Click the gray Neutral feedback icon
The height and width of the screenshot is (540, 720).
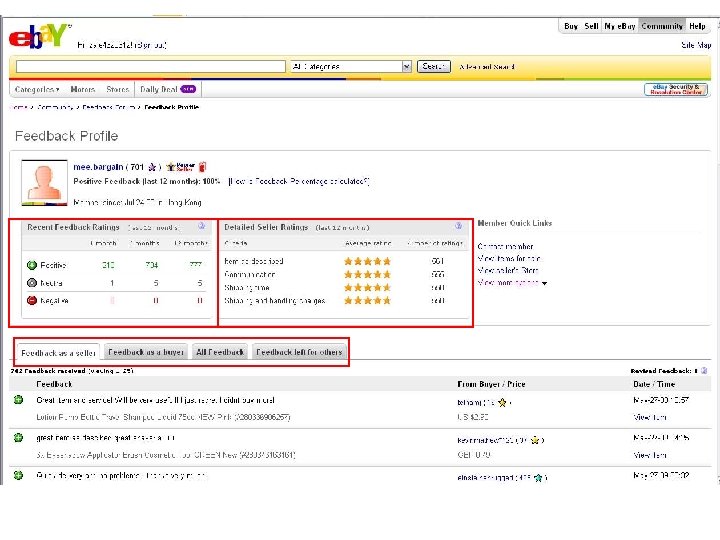pos(32,283)
